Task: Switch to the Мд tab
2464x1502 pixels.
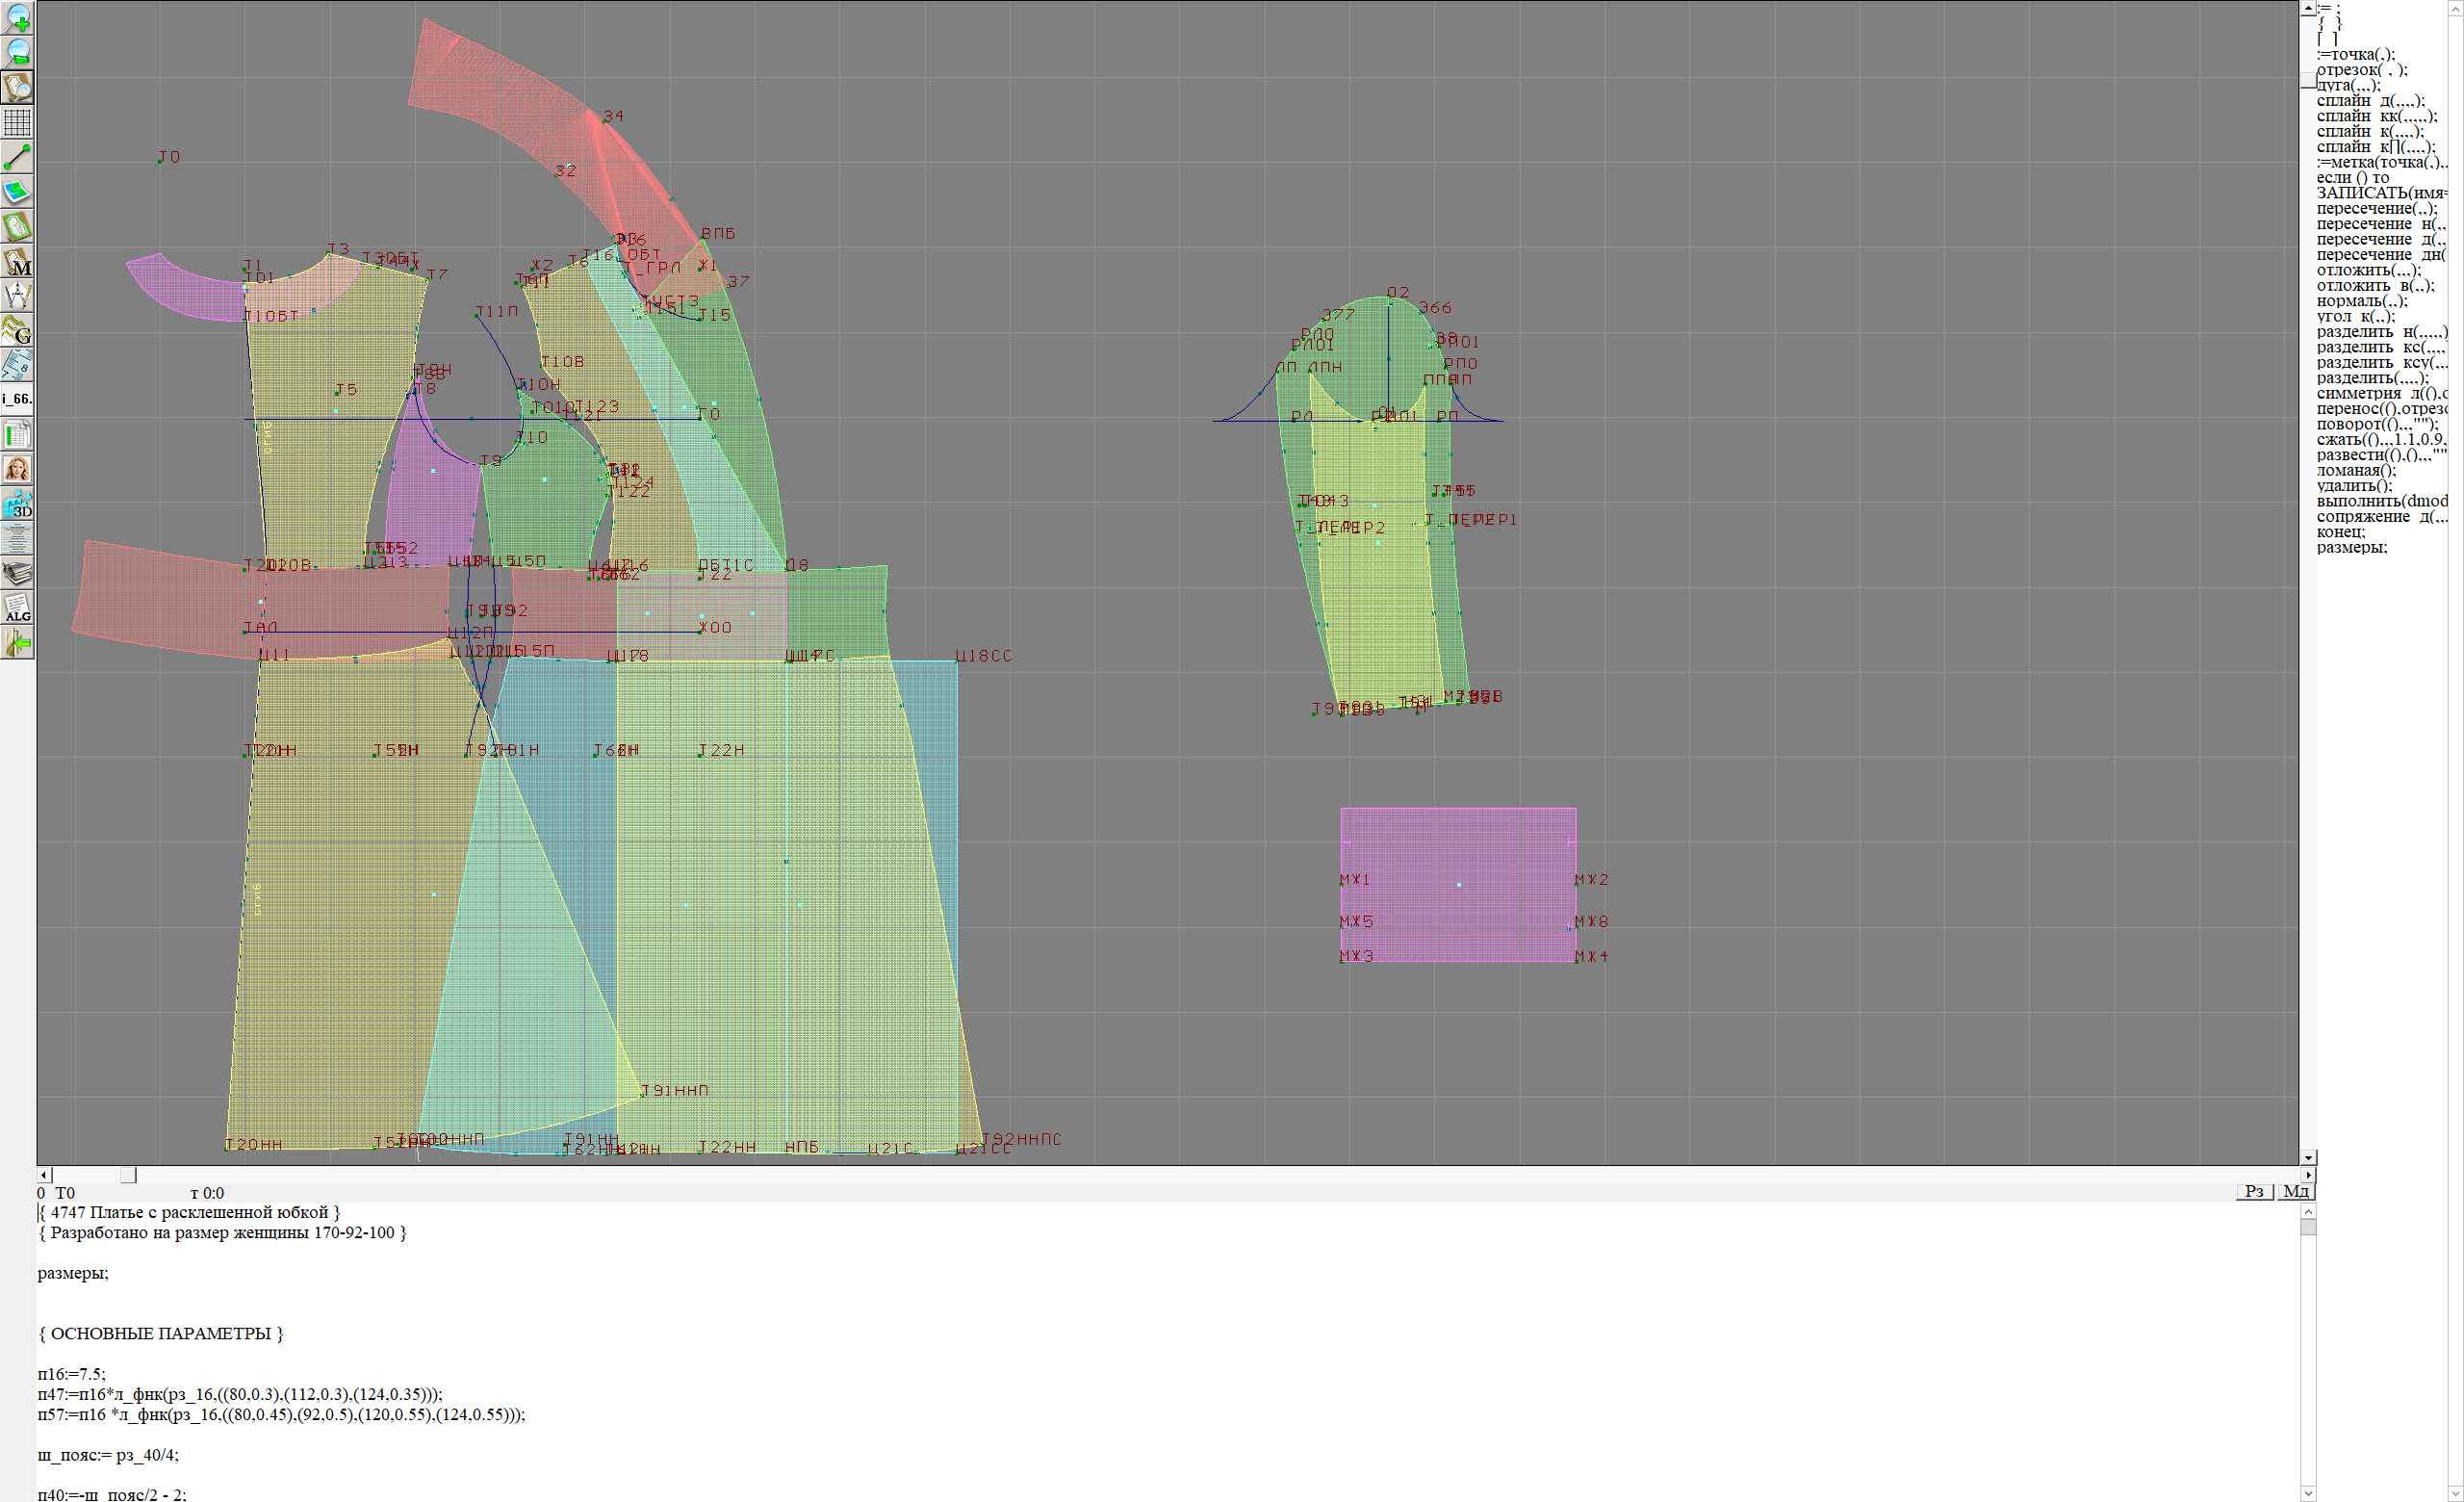Action: tap(2296, 1191)
